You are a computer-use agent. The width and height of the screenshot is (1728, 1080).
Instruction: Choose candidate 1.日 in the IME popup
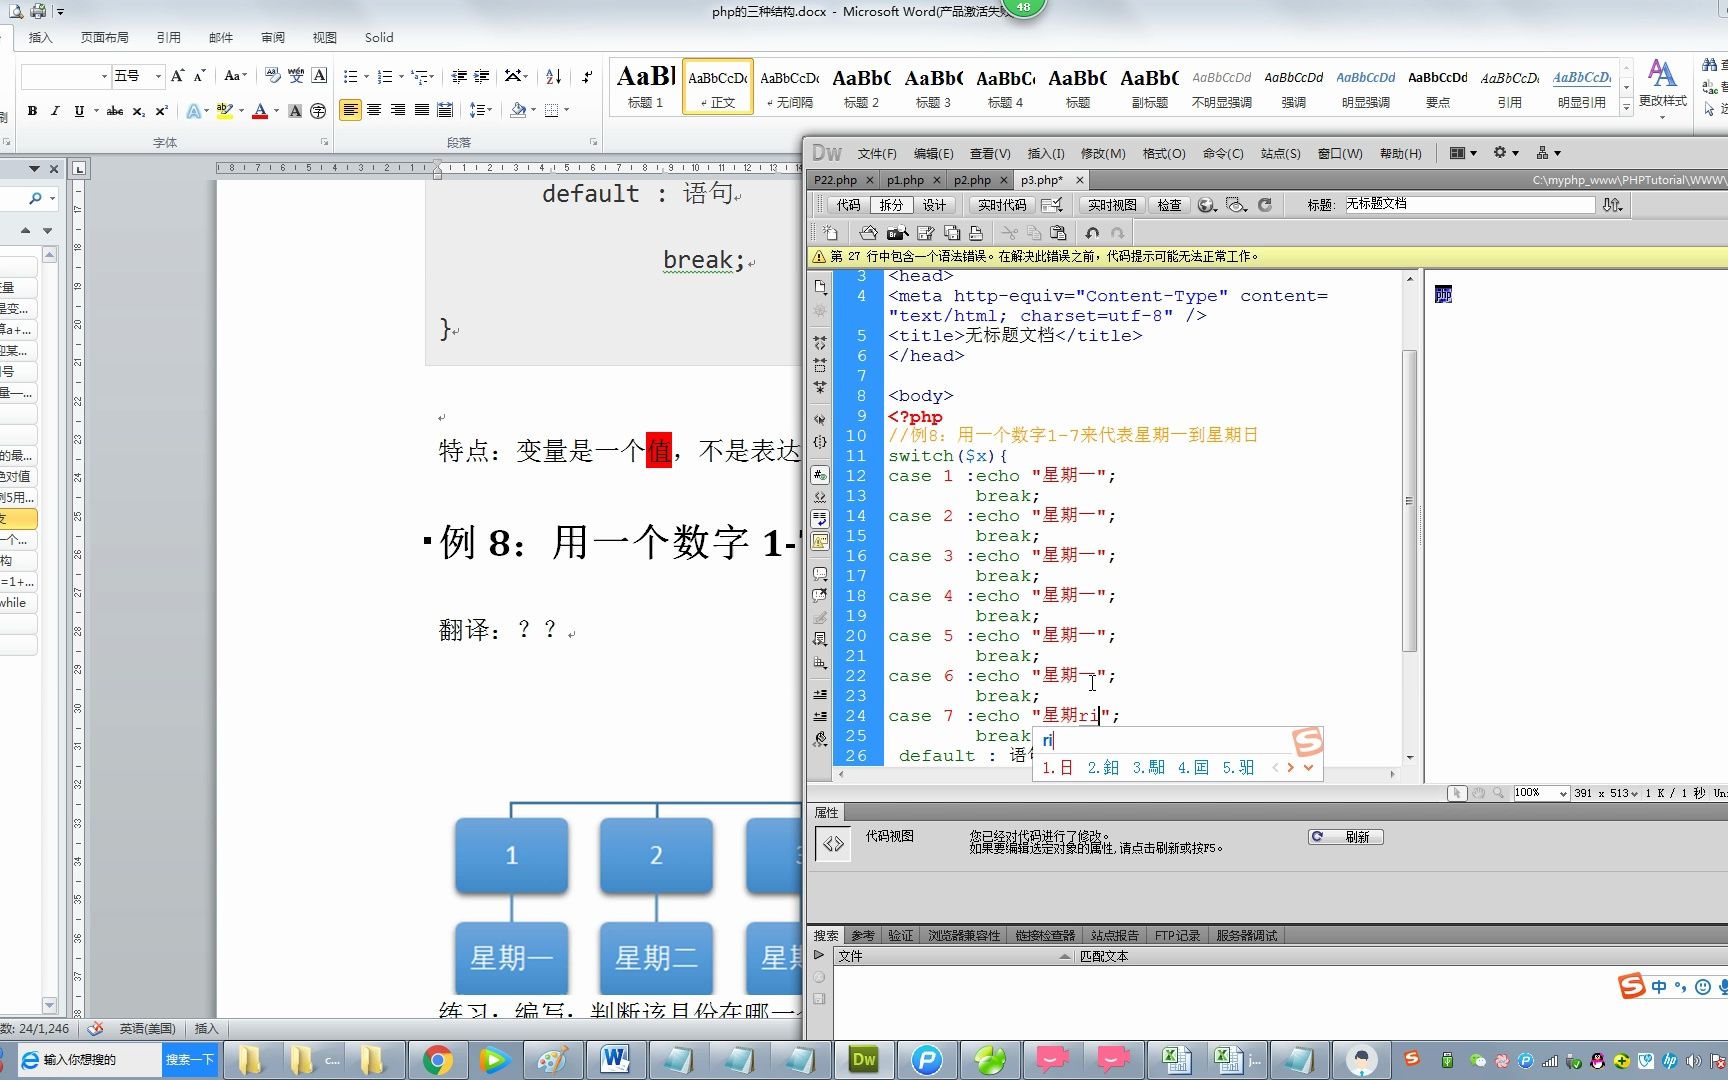[x=1057, y=768]
